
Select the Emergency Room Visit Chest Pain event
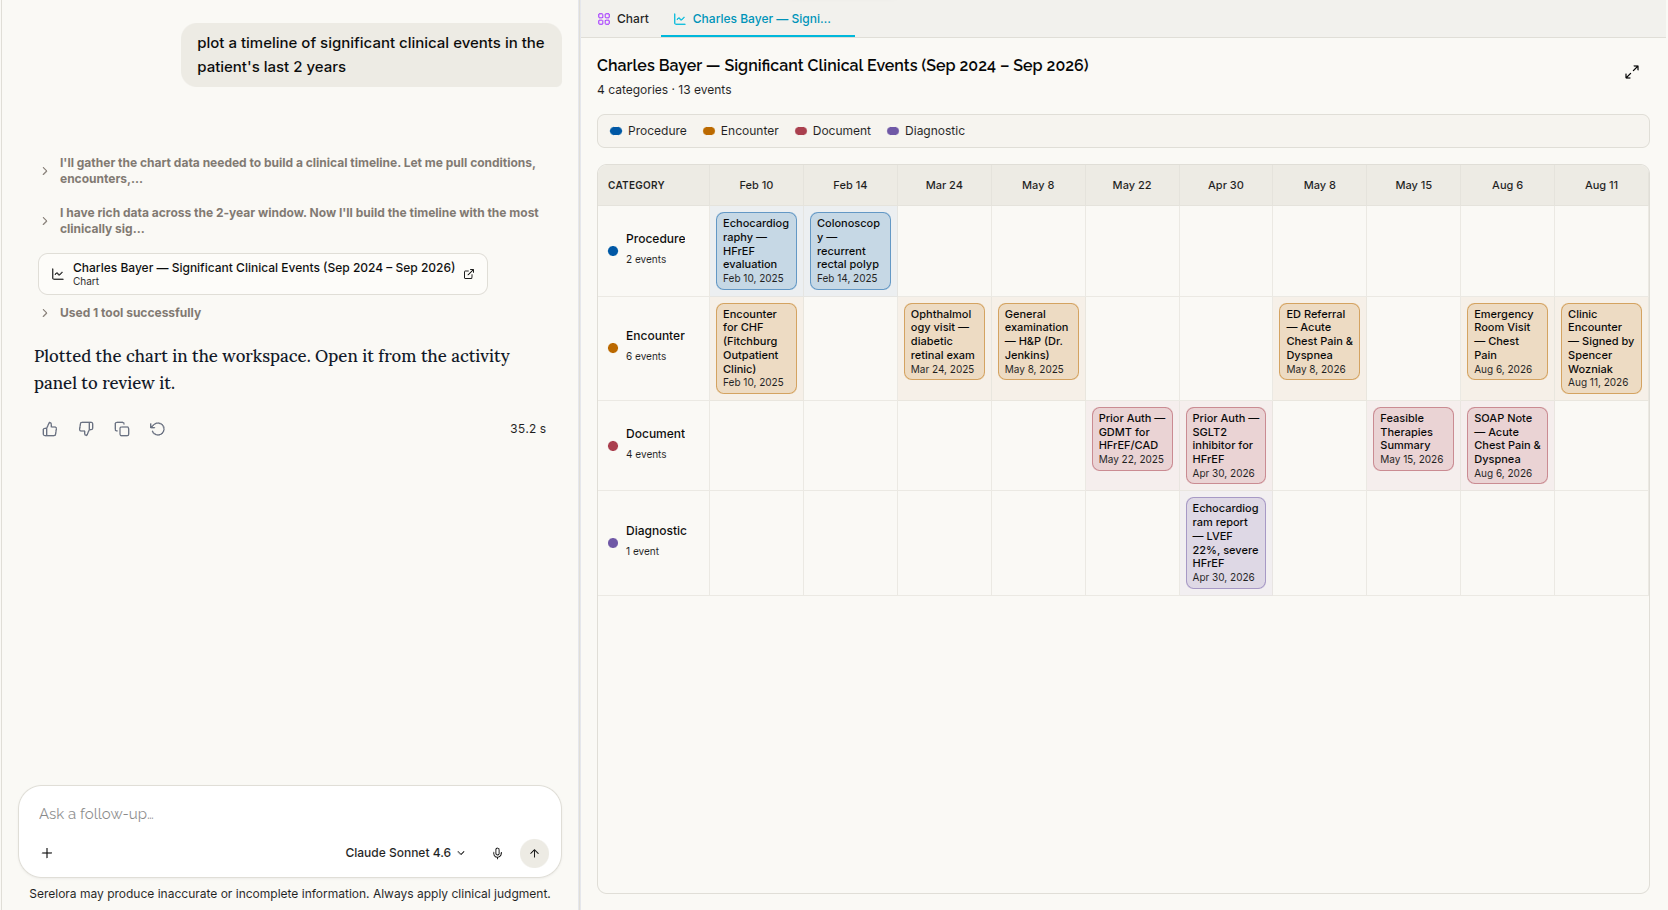pyautogui.click(x=1507, y=342)
